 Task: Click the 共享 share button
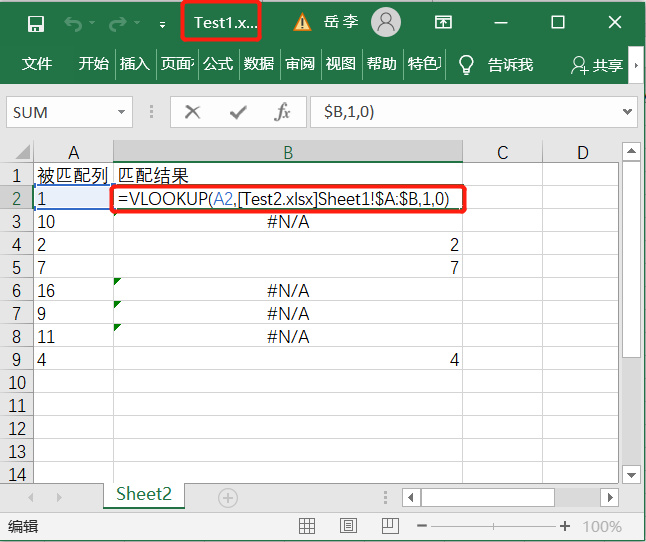click(x=597, y=65)
